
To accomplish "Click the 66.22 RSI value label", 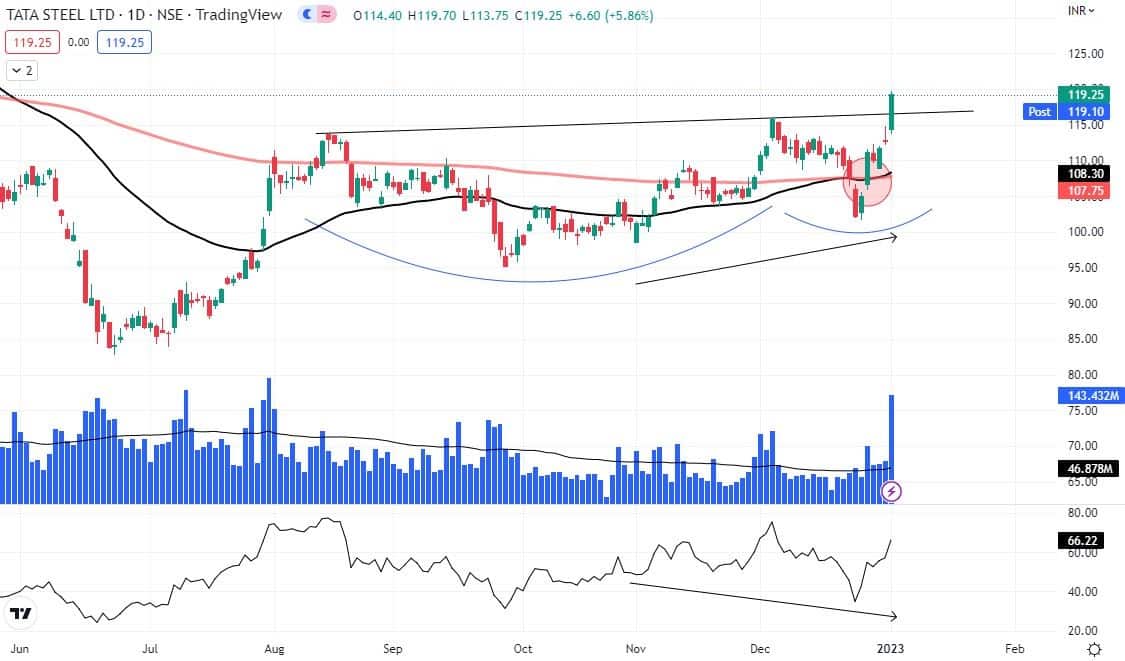I will [x=1085, y=541].
